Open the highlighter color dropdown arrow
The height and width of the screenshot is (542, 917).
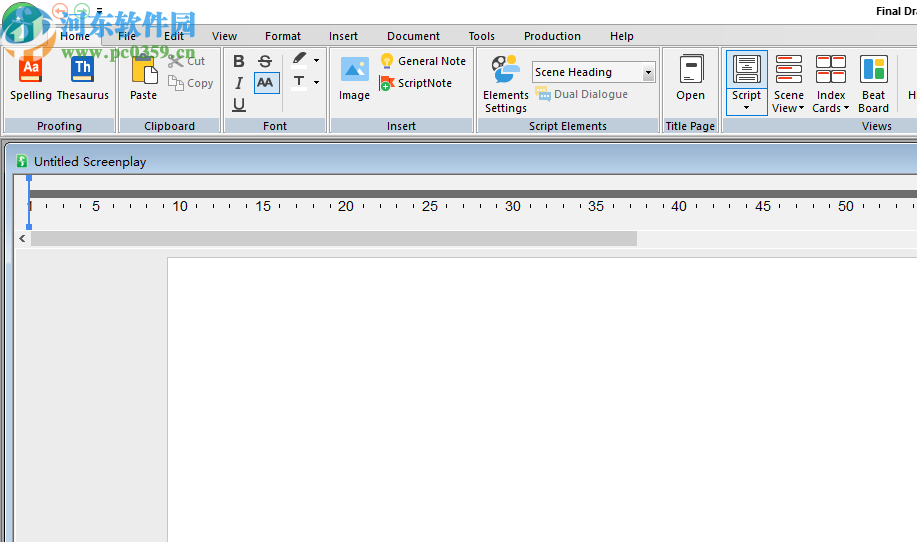316,60
